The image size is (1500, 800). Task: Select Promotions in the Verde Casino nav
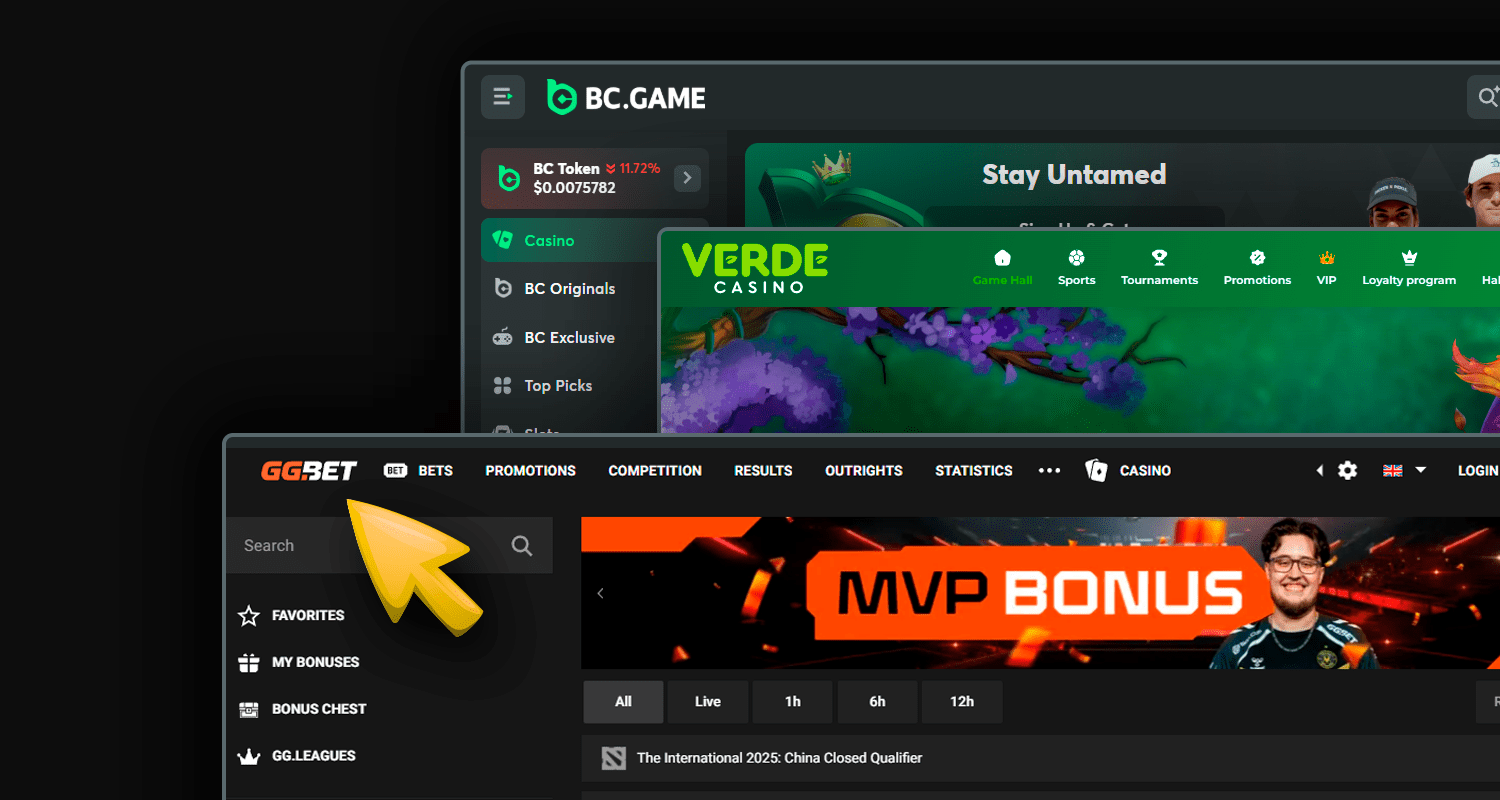tap(1257, 268)
